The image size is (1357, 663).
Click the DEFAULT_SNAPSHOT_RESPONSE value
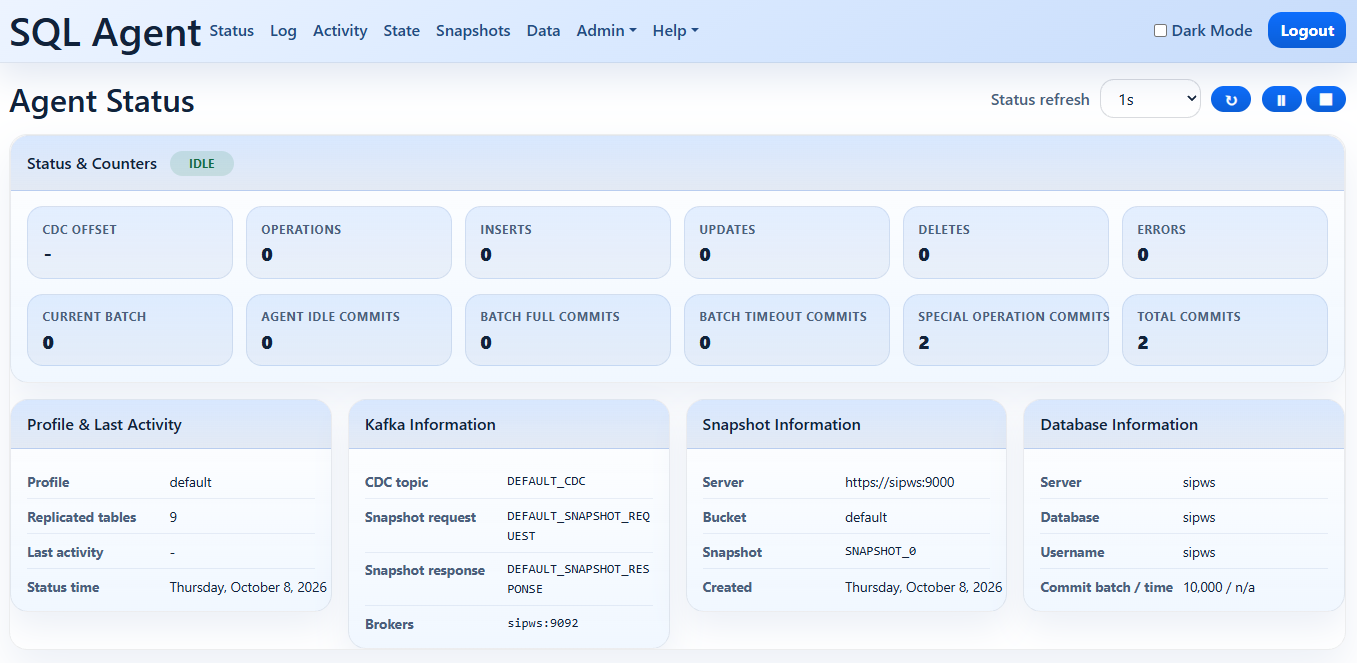click(x=579, y=579)
